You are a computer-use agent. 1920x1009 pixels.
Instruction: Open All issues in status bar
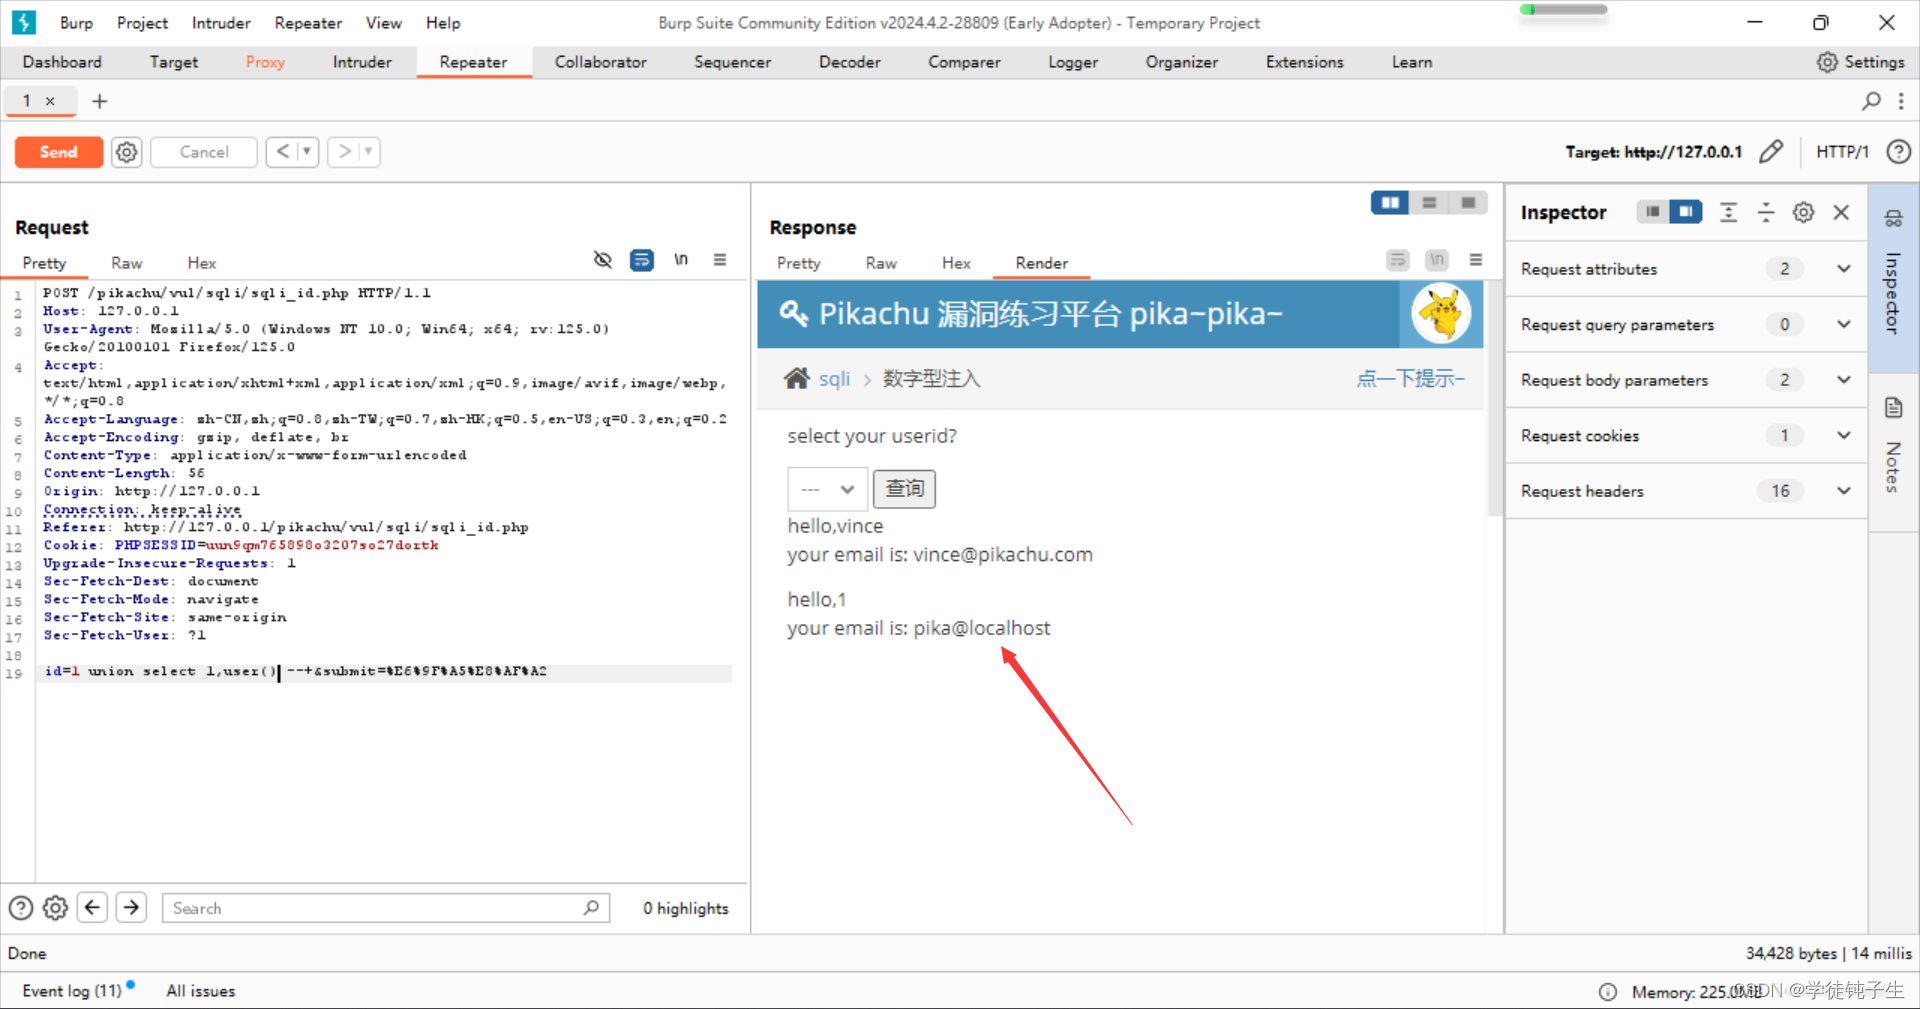[201, 991]
